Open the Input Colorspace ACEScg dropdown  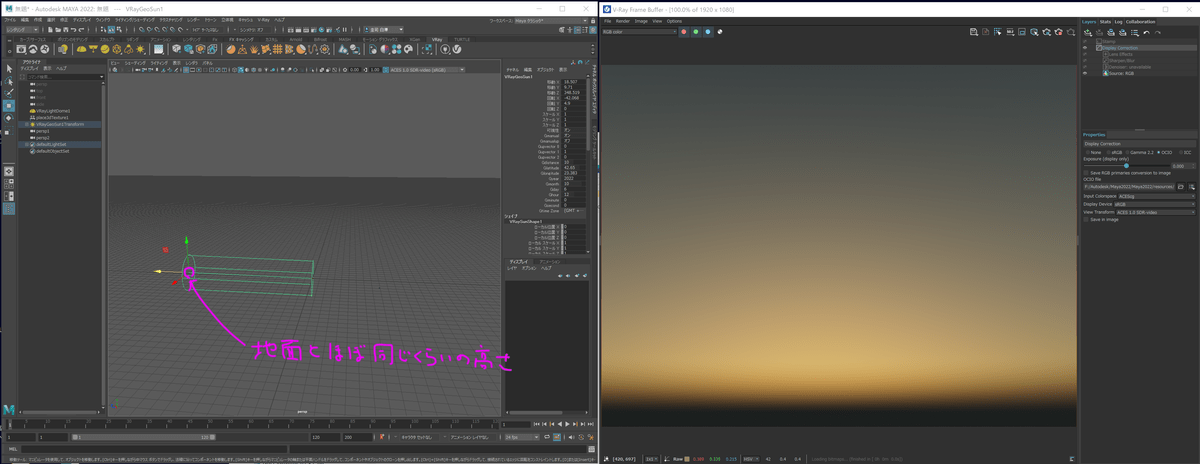click(1157, 196)
